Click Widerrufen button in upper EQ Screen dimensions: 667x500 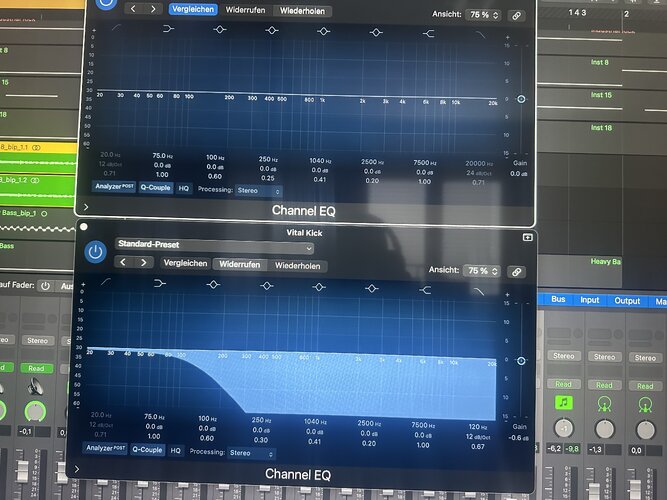pos(245,10)
